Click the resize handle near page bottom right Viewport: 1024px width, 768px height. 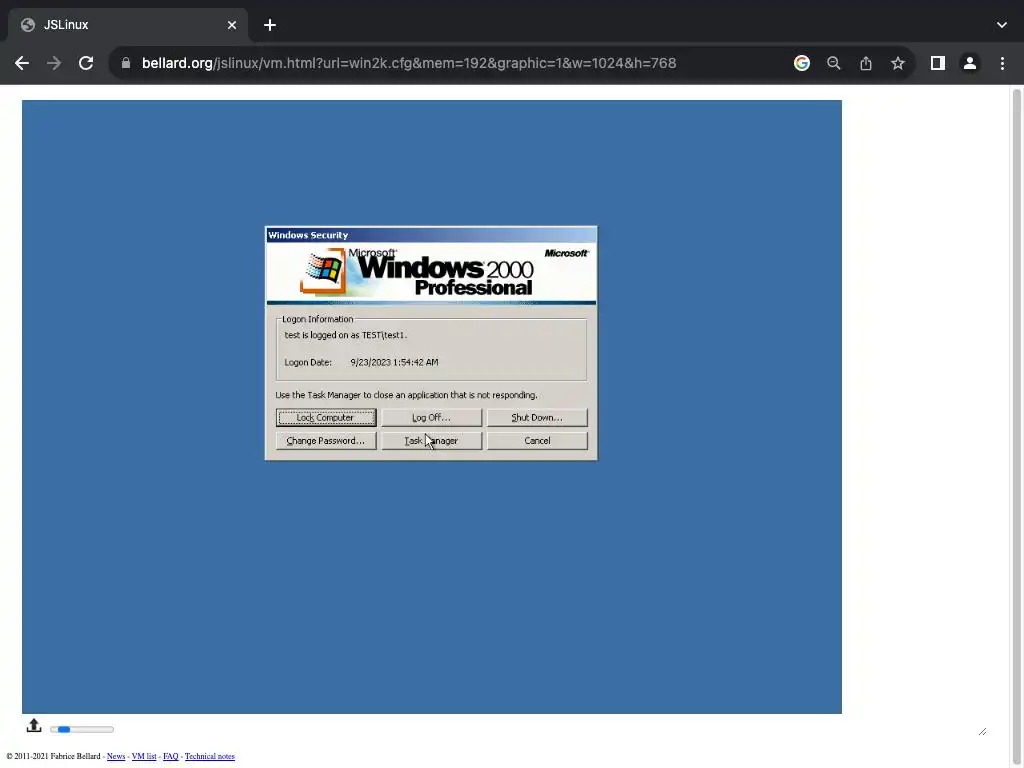tap(982, 731)
